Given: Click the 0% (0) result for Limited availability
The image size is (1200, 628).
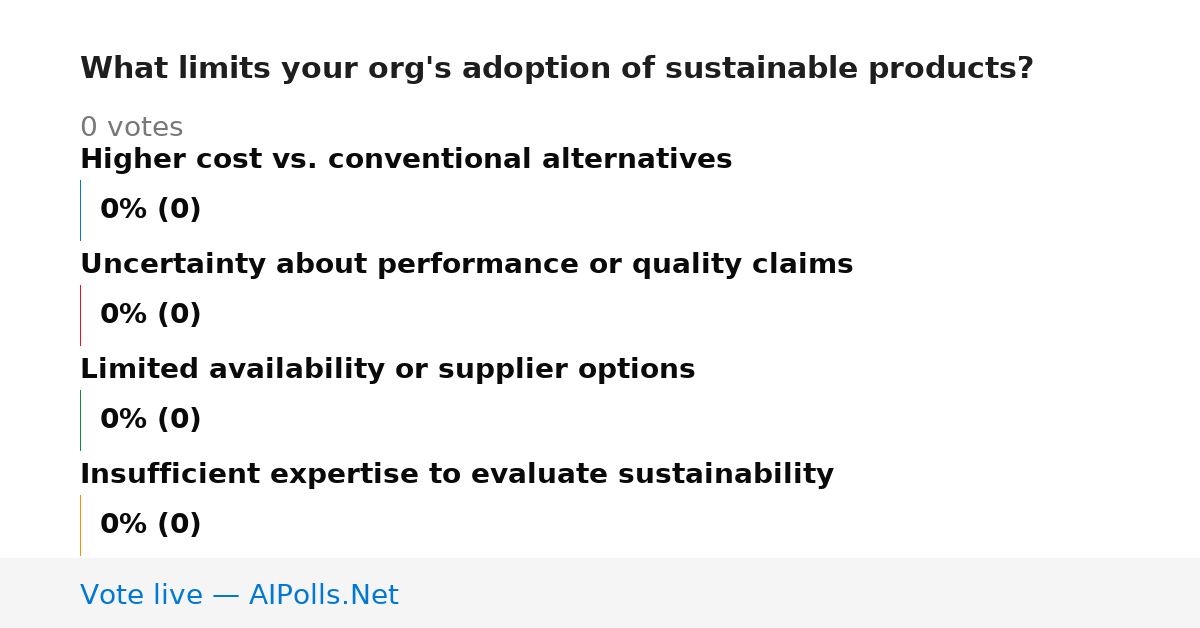Looking at the screenshot, I should coord(150,420).
